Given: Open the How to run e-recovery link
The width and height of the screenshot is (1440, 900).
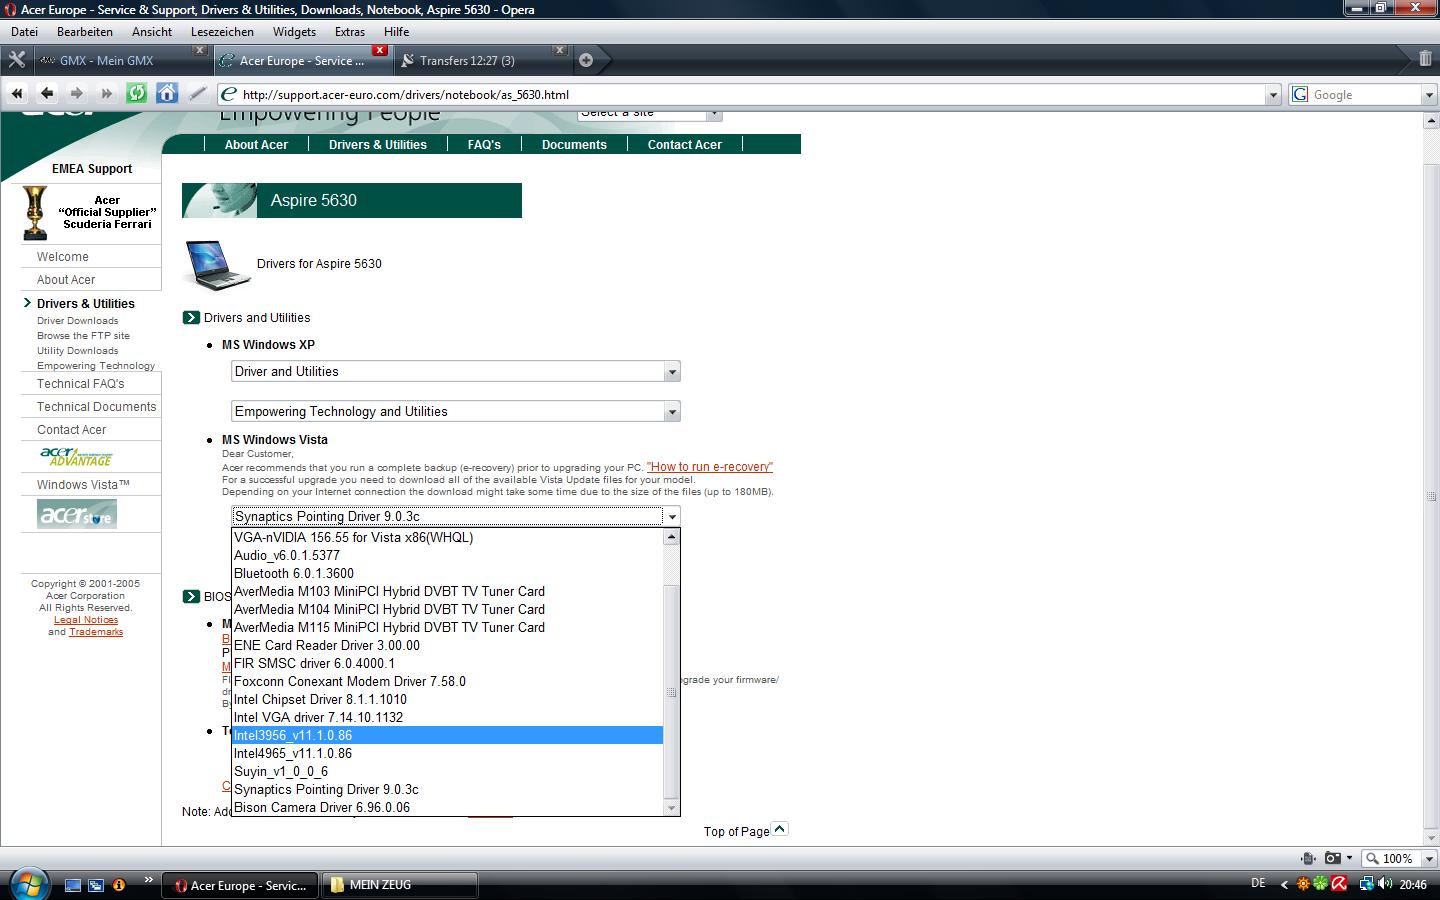Looking at the screenshot, I should click(x=710, y=467).
